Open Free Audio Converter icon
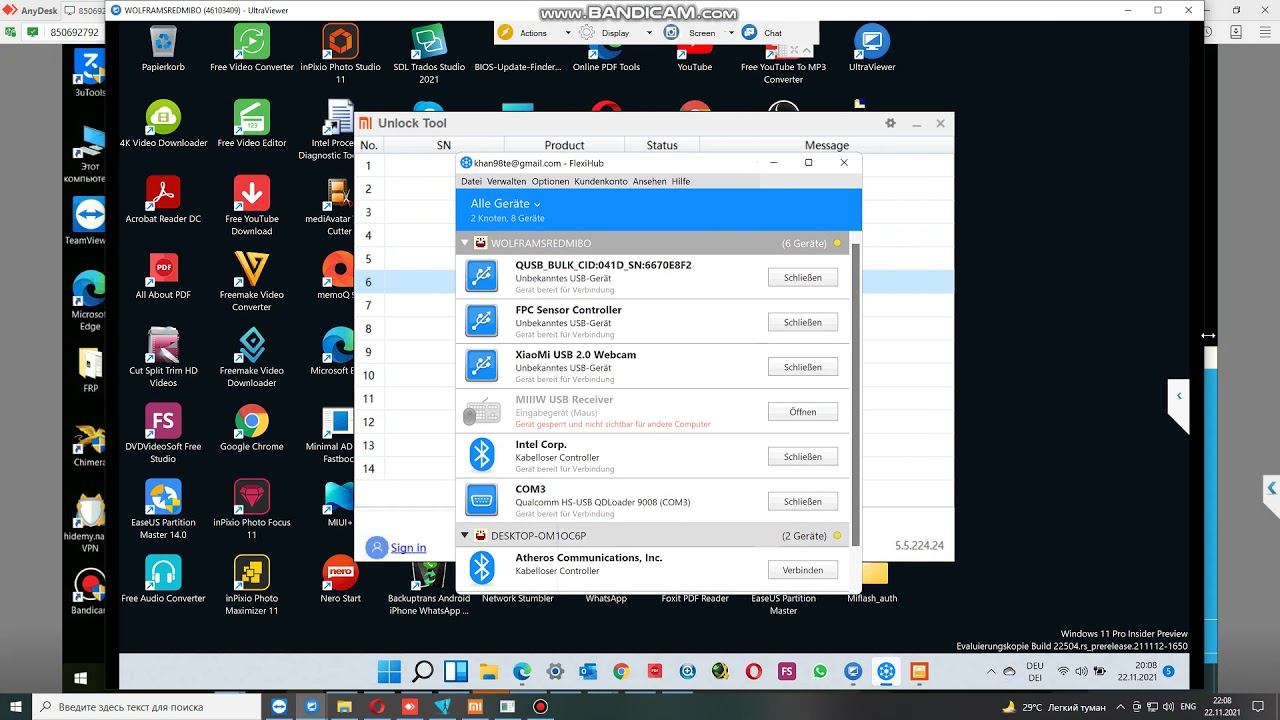 click(163, 580)
